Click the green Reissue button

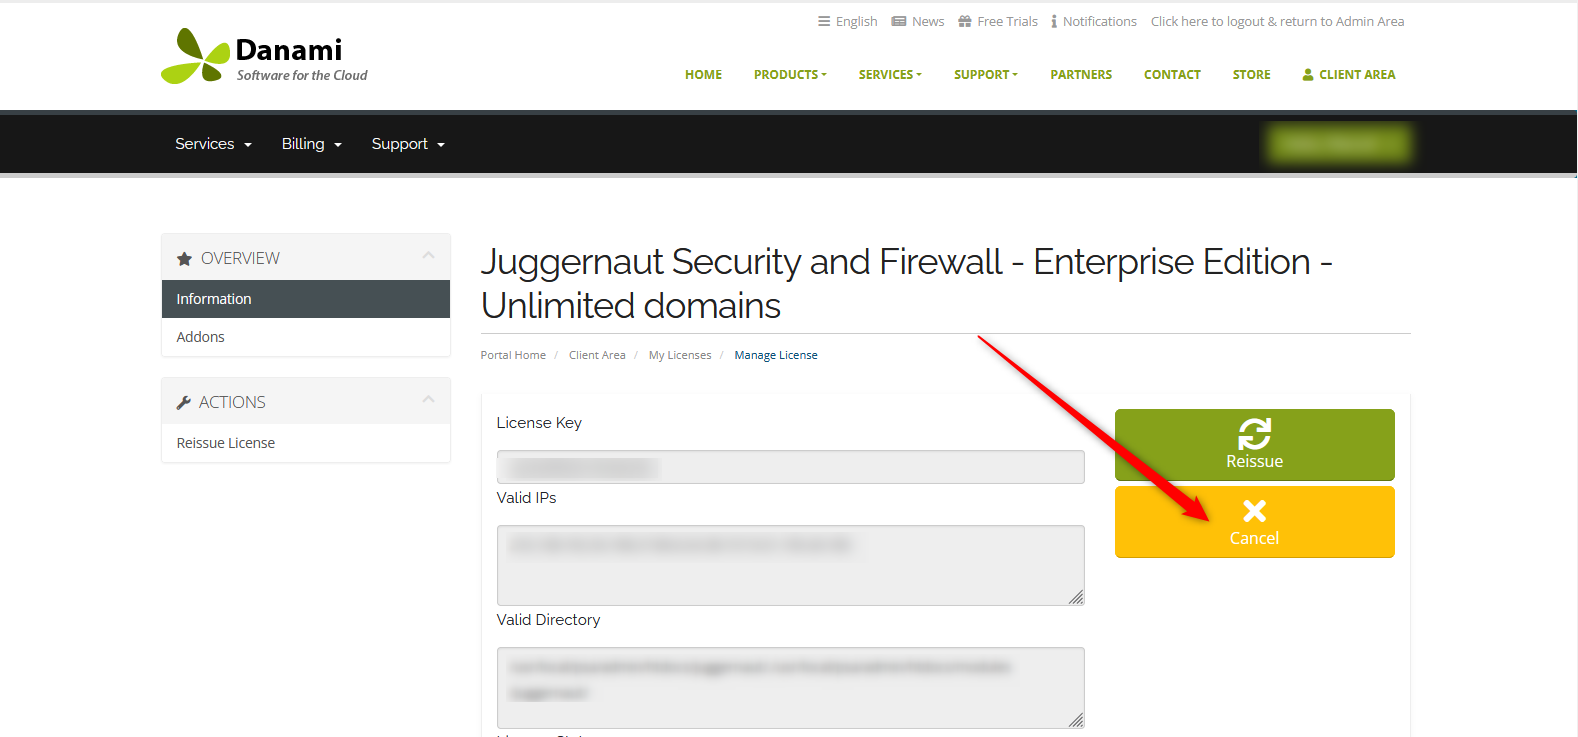(1255, 445)
